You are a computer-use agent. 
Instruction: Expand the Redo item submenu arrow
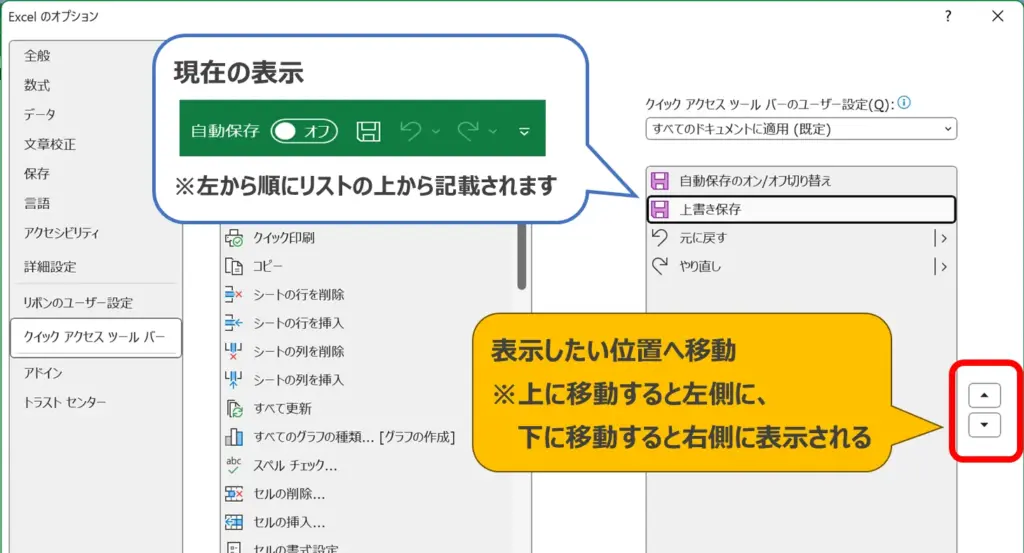click(940, 267)
